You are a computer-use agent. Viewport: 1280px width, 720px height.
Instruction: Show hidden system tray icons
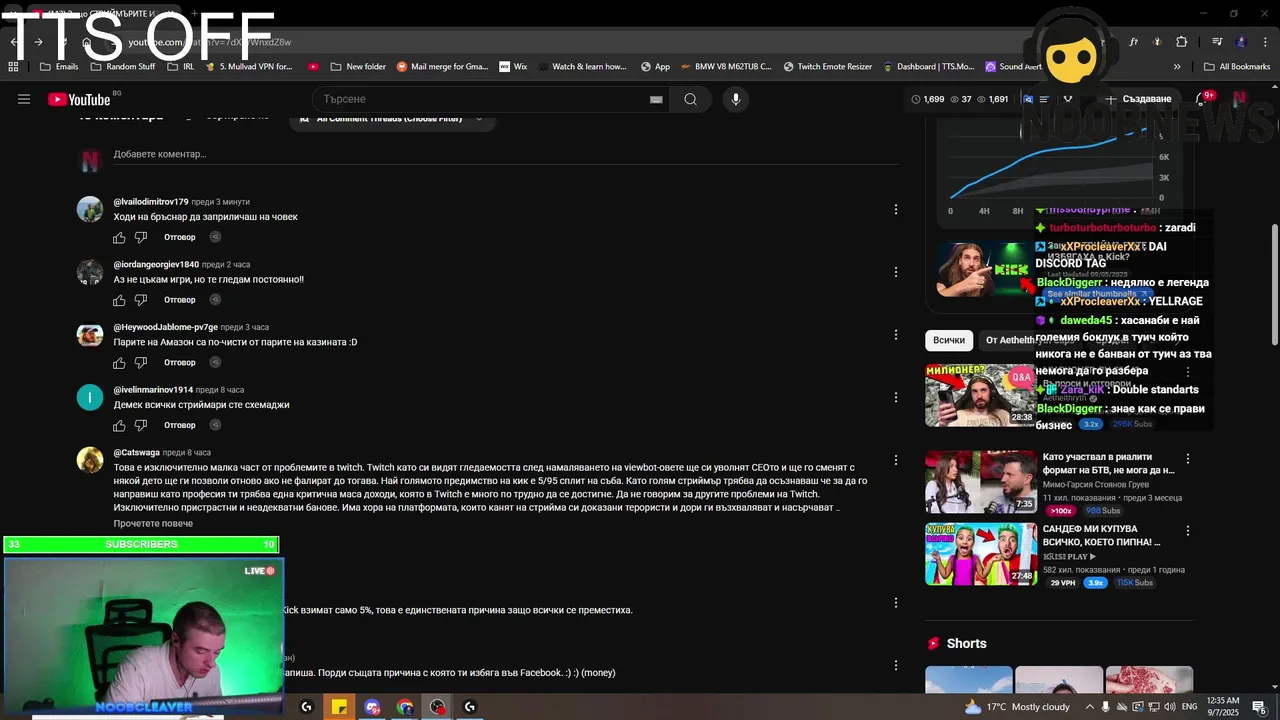coord(1091,707)
